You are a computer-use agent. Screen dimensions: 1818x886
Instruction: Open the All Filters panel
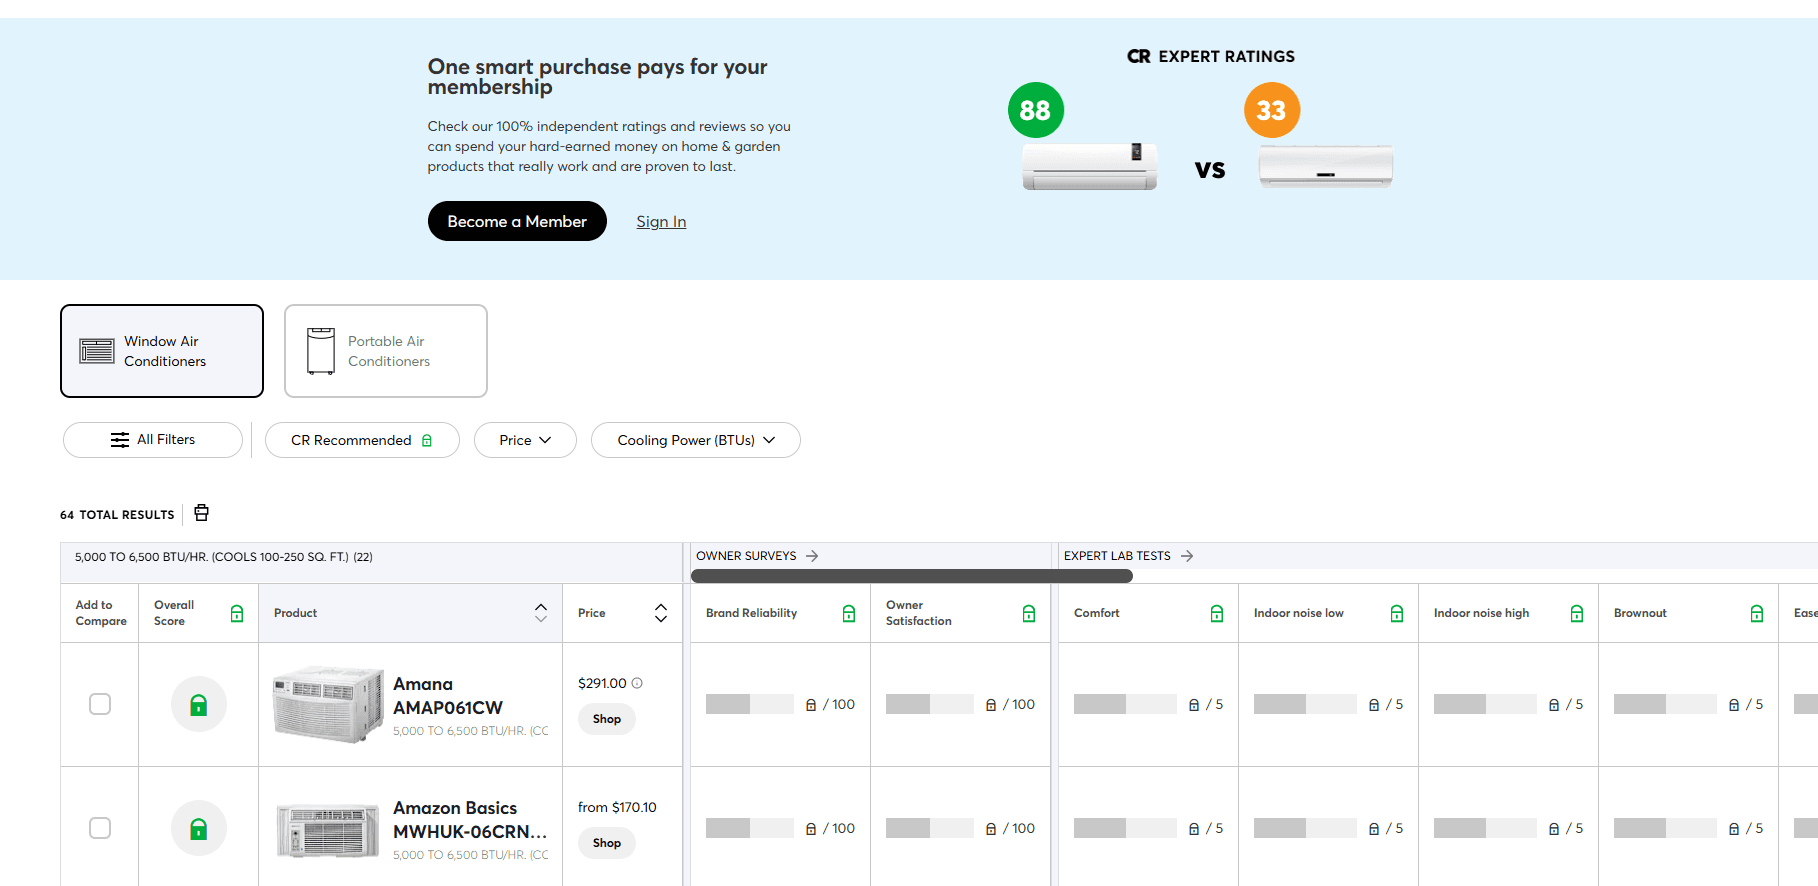pyautogui.click(x=153, y=440)
